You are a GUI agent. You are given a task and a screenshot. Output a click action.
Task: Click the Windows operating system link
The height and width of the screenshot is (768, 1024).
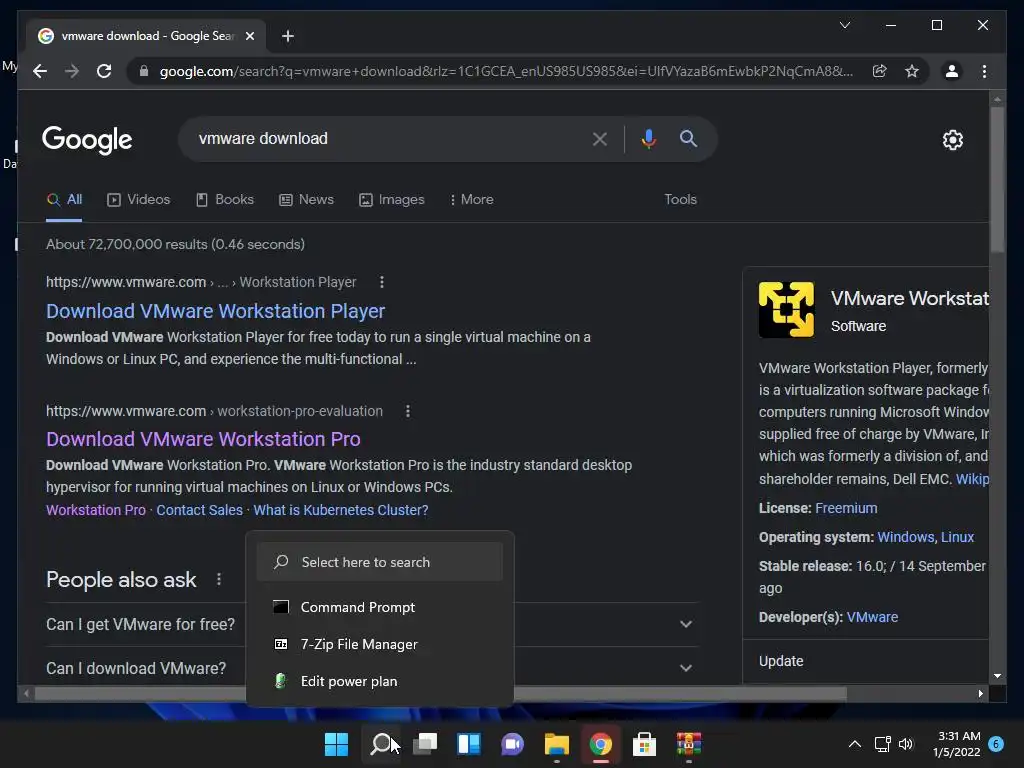click(906, 537)
